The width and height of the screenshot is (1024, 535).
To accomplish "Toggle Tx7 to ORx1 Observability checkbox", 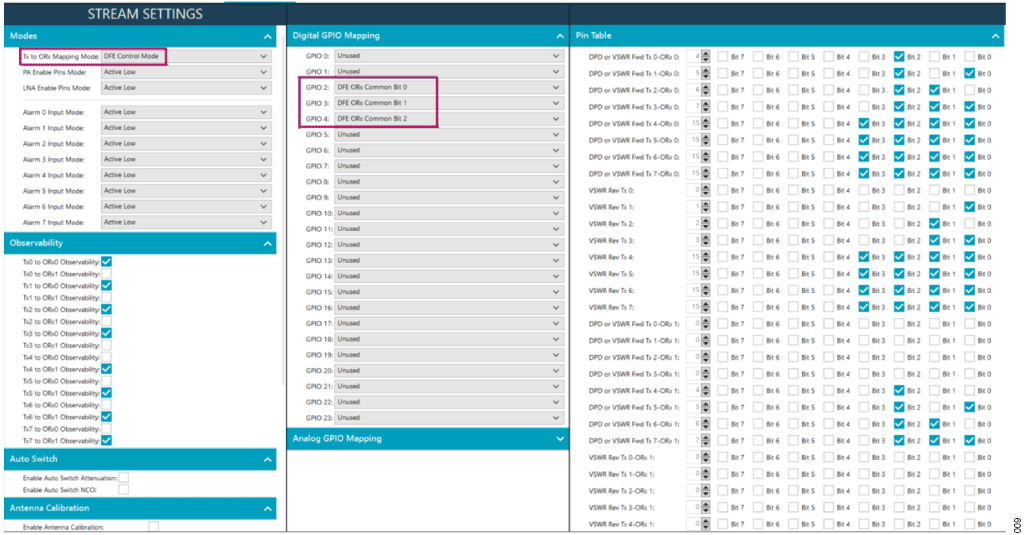I will click(106, 441).
